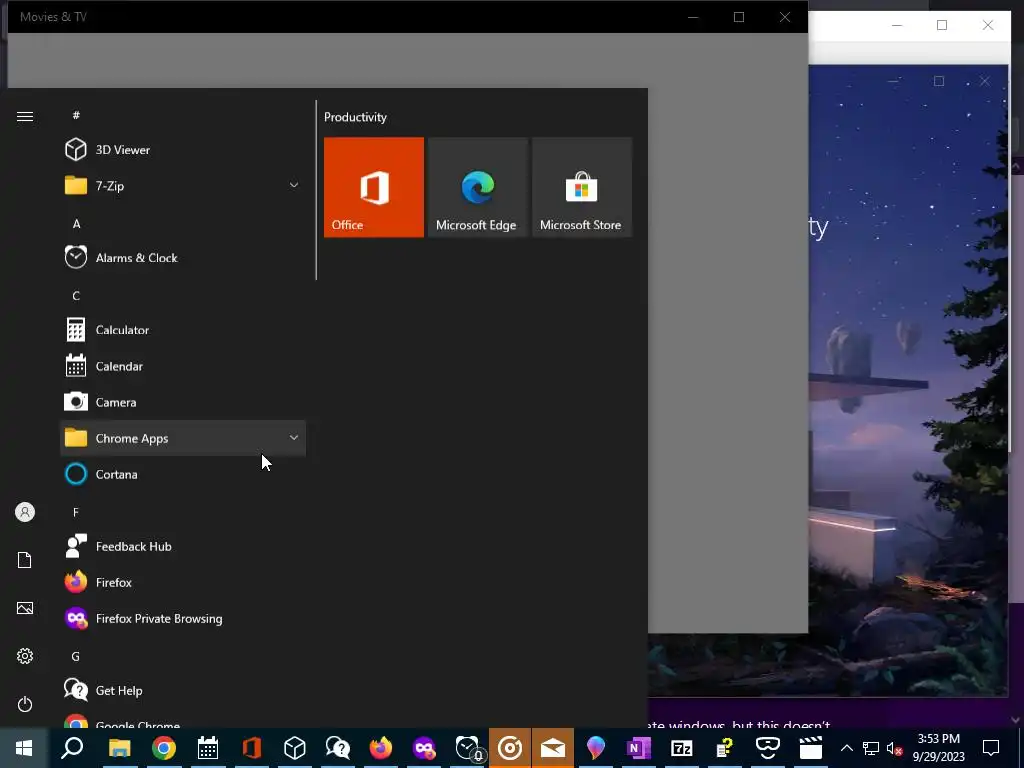
Task: Click the Power icon in Start sidebar
Action: [25, 704]
